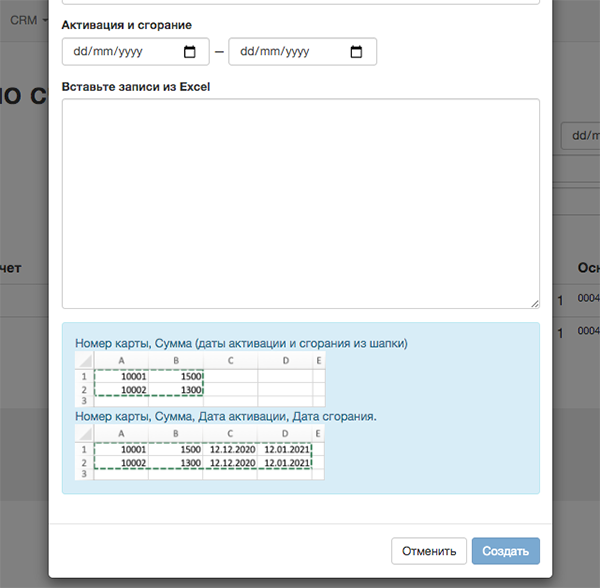Click the 'Активация и сгорание' label
The image size is (600, 588).
[x=127, y=25]
